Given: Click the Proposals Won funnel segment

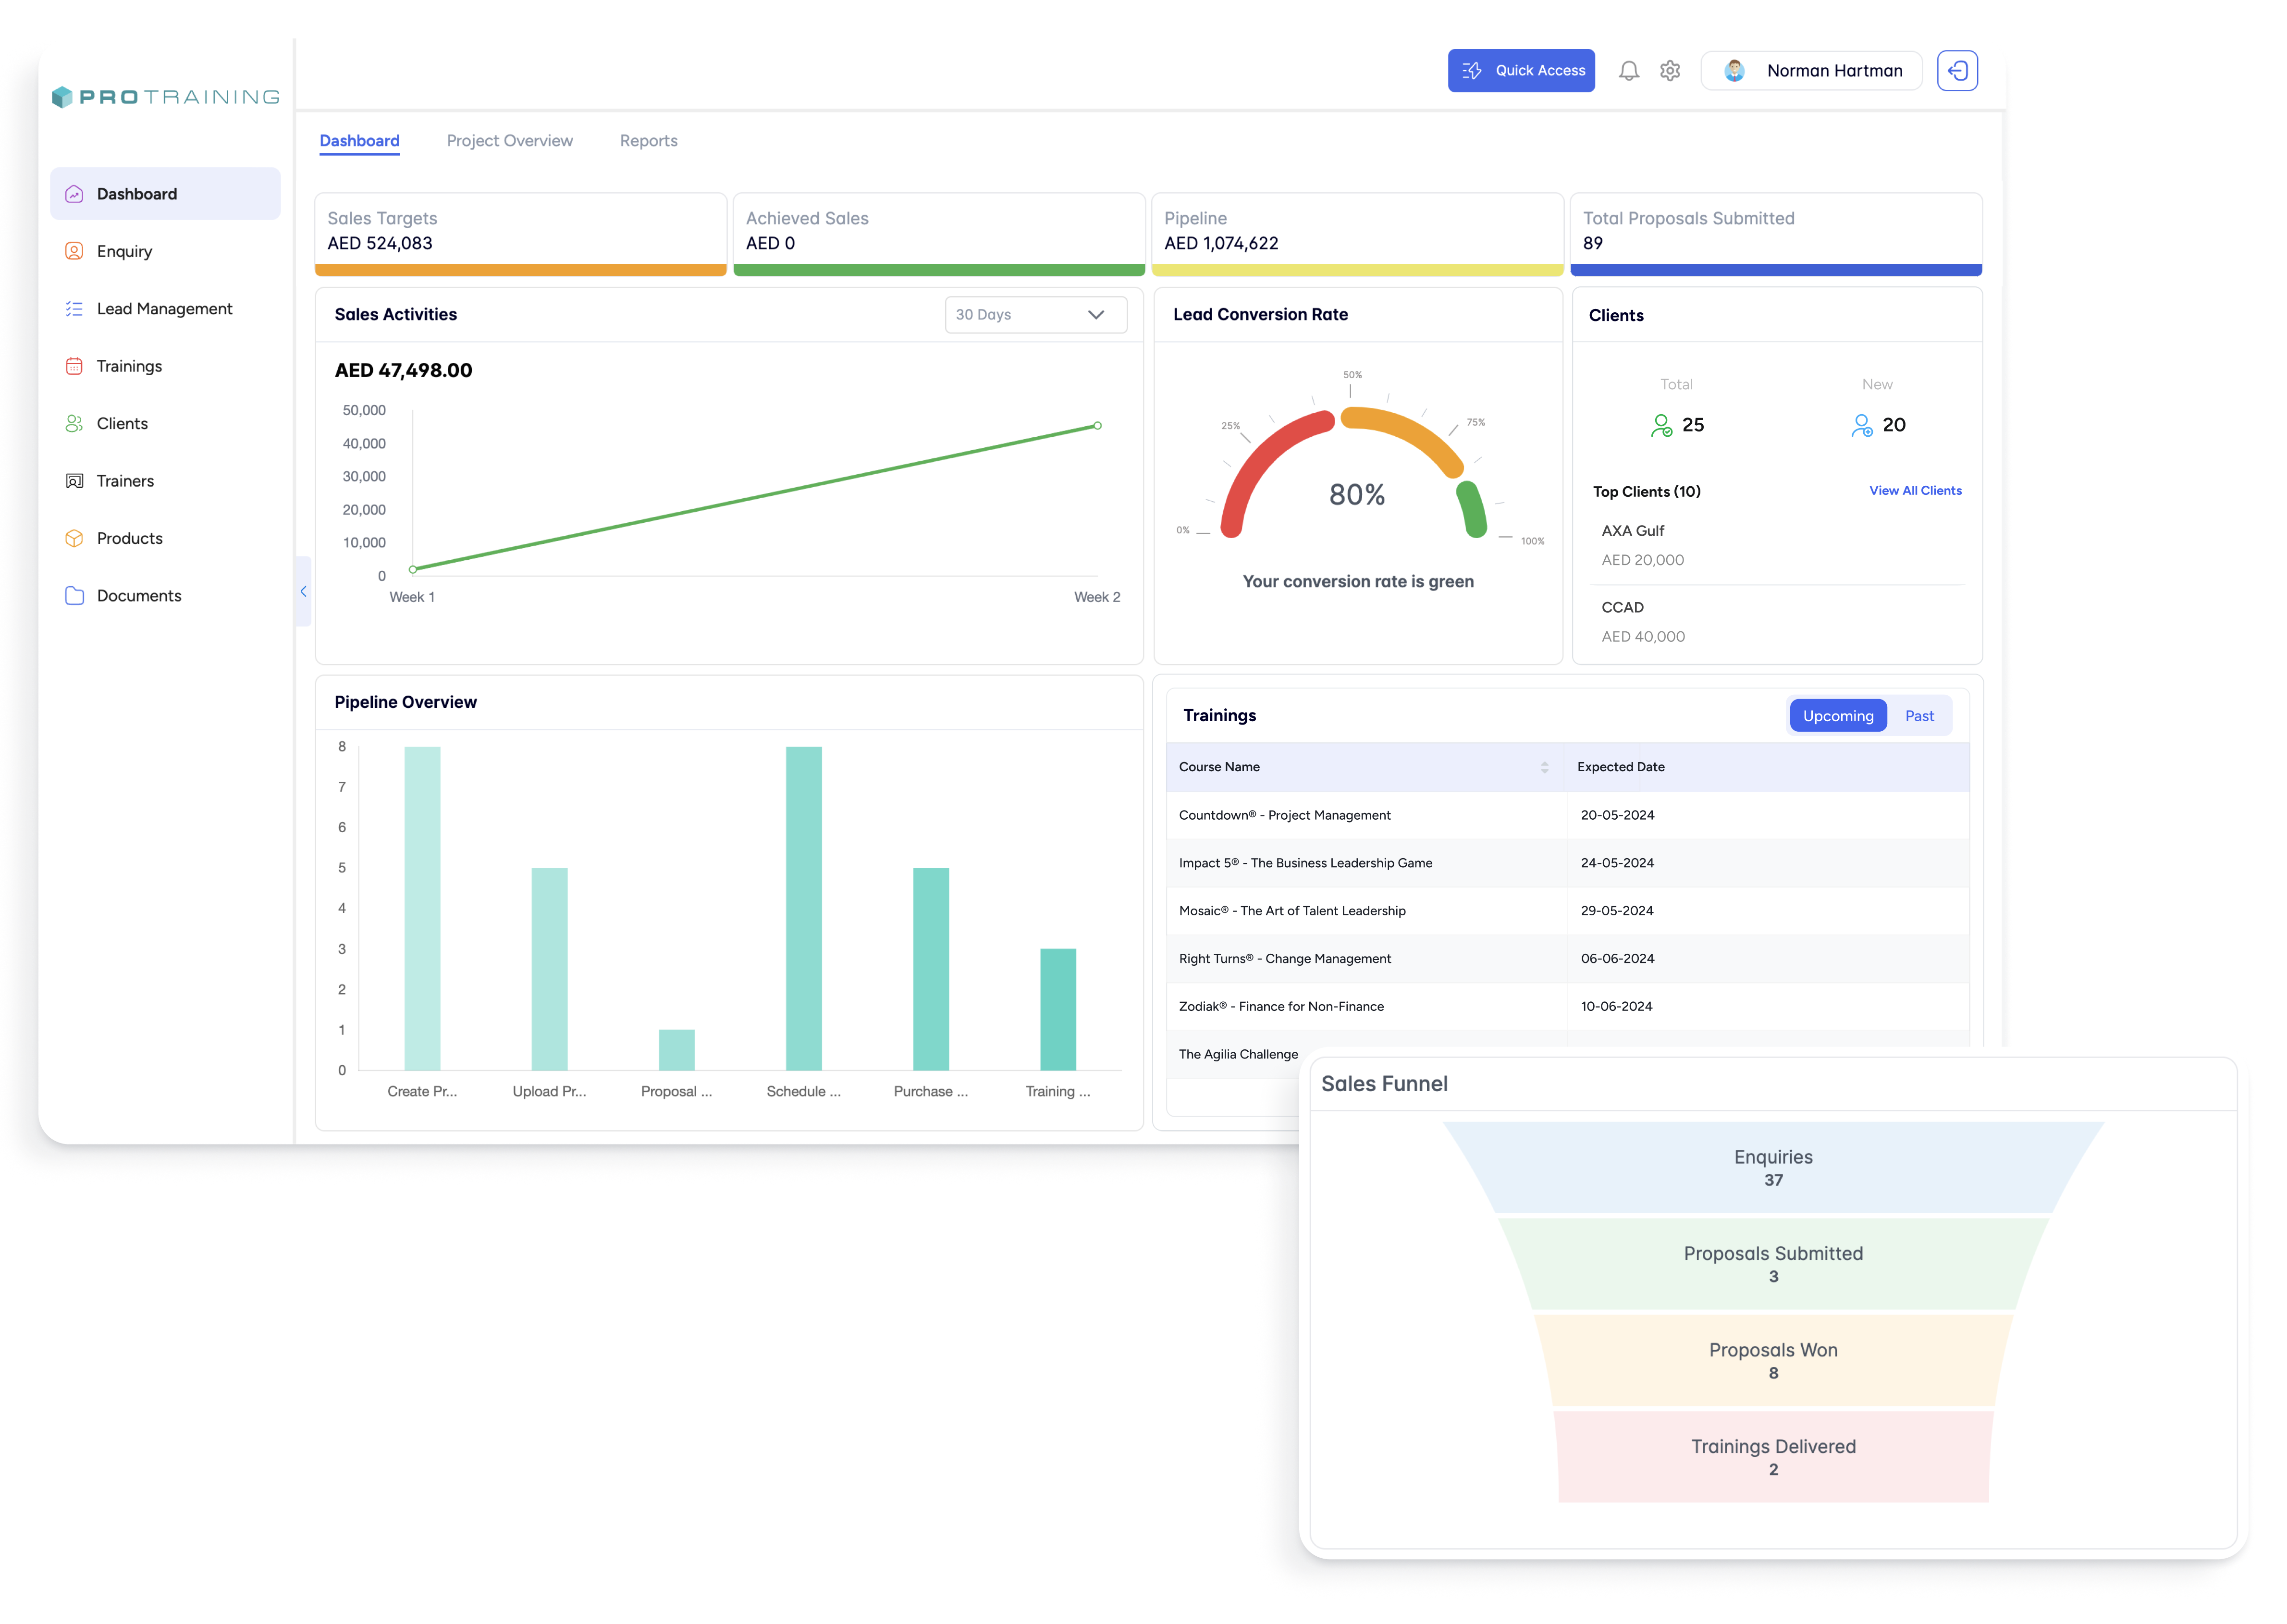Looking at the screenshot, I should 1772,1360.
